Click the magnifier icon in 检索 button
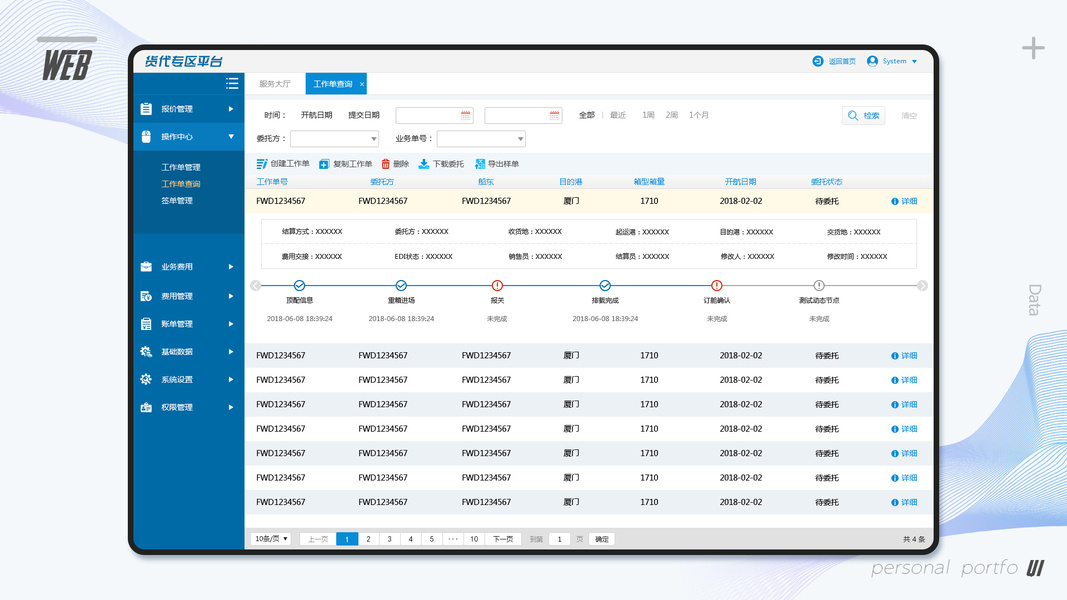Image resolution: width=1067 pixels, height=600 pixels. (x=853, y=116)
